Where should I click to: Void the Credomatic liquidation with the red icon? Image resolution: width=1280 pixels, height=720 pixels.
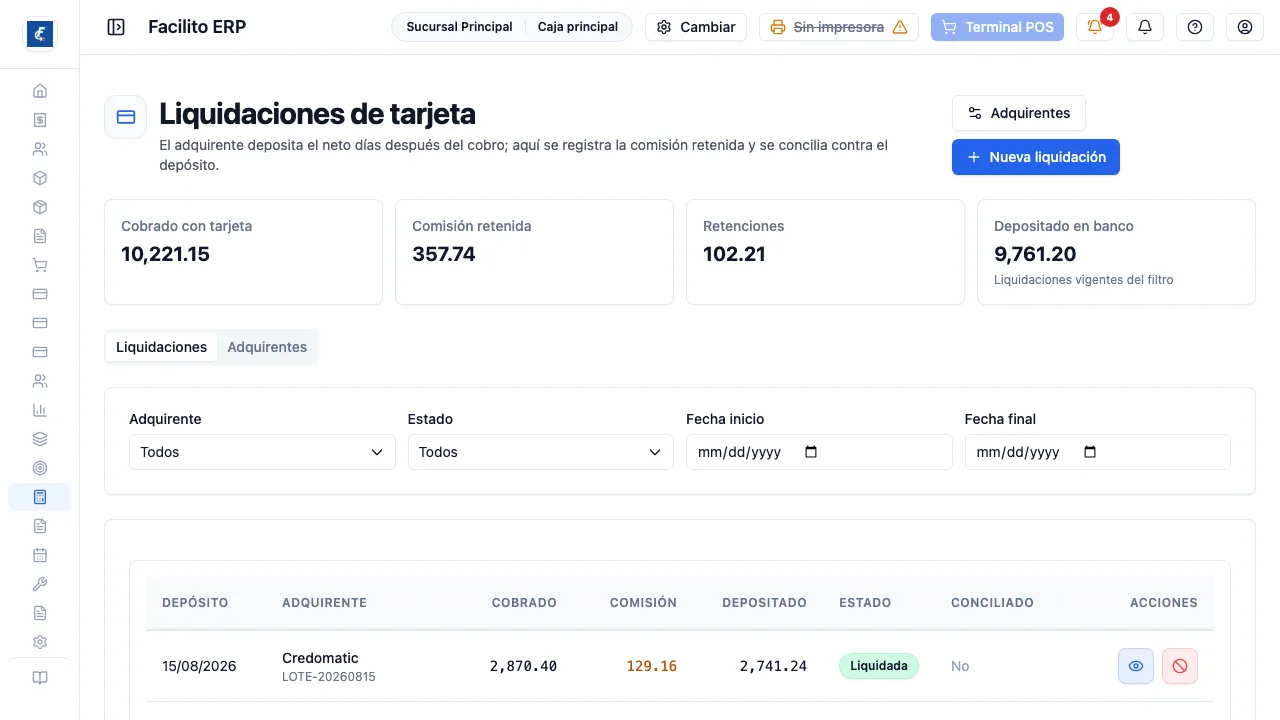[x=1180, y=666]
